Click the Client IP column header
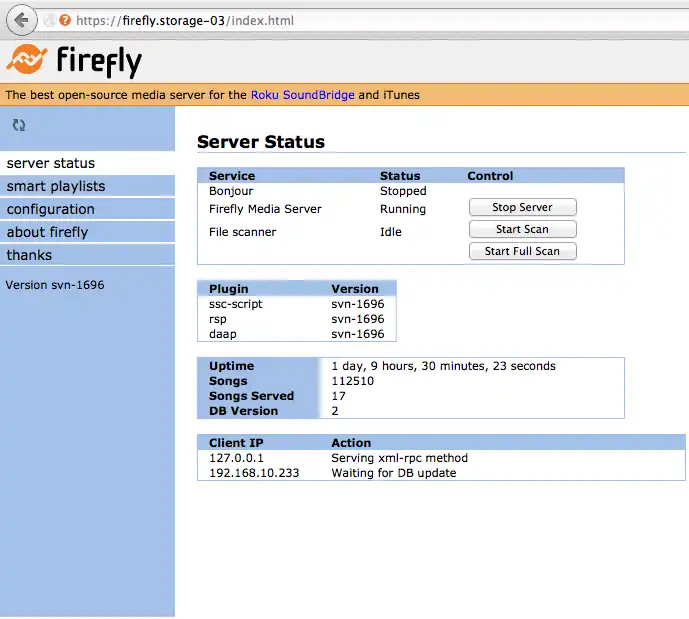 point(236,442)
